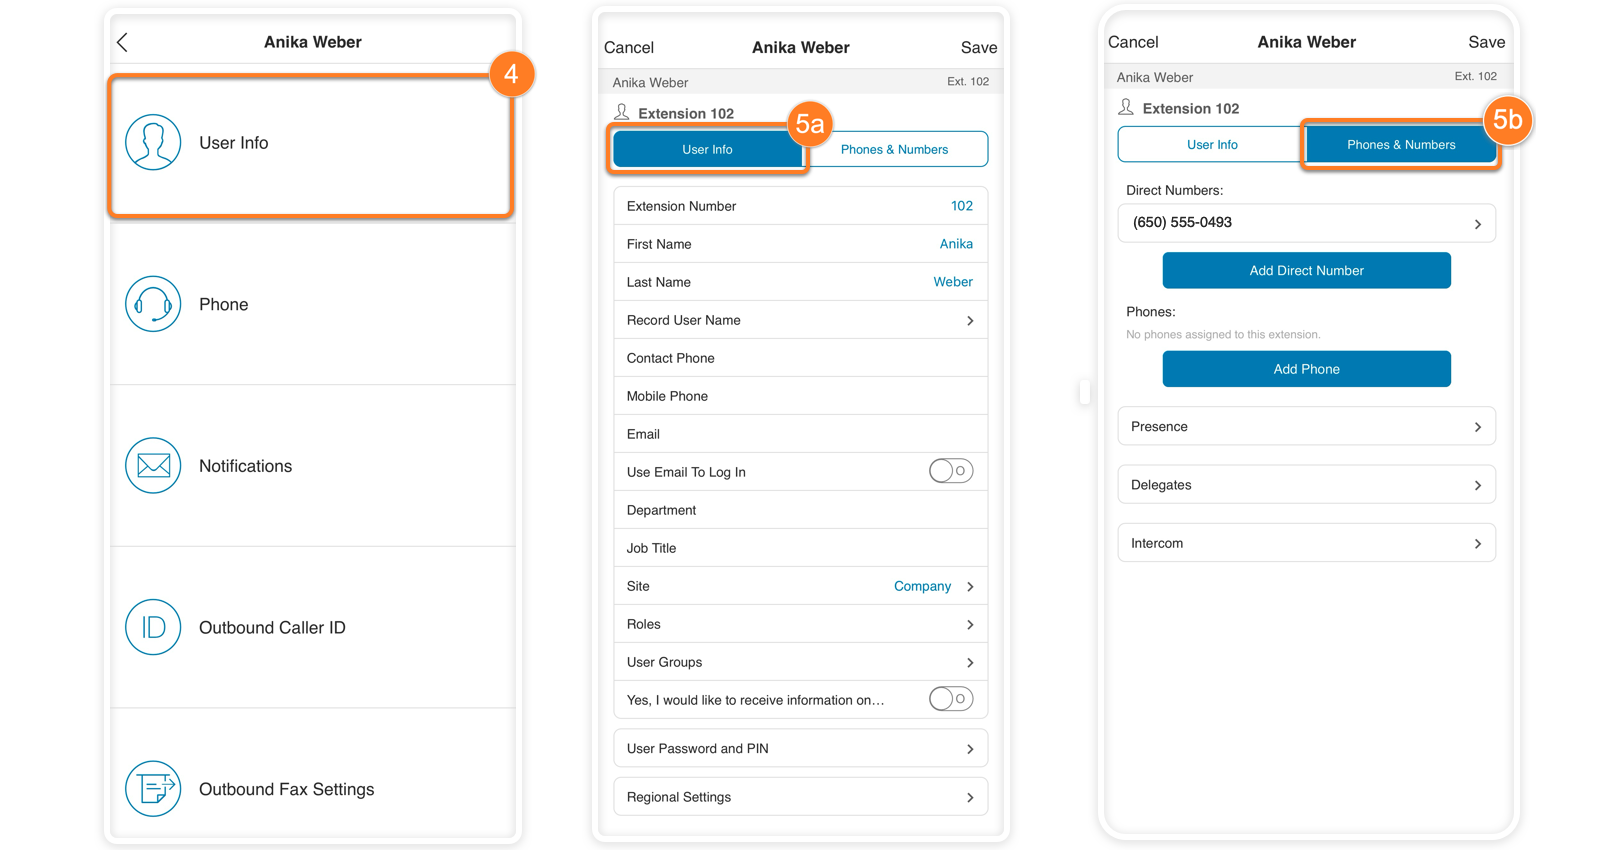Select the User Info tab in the right screen
The image size is (1600, 850).
(x=1212, y=145)
